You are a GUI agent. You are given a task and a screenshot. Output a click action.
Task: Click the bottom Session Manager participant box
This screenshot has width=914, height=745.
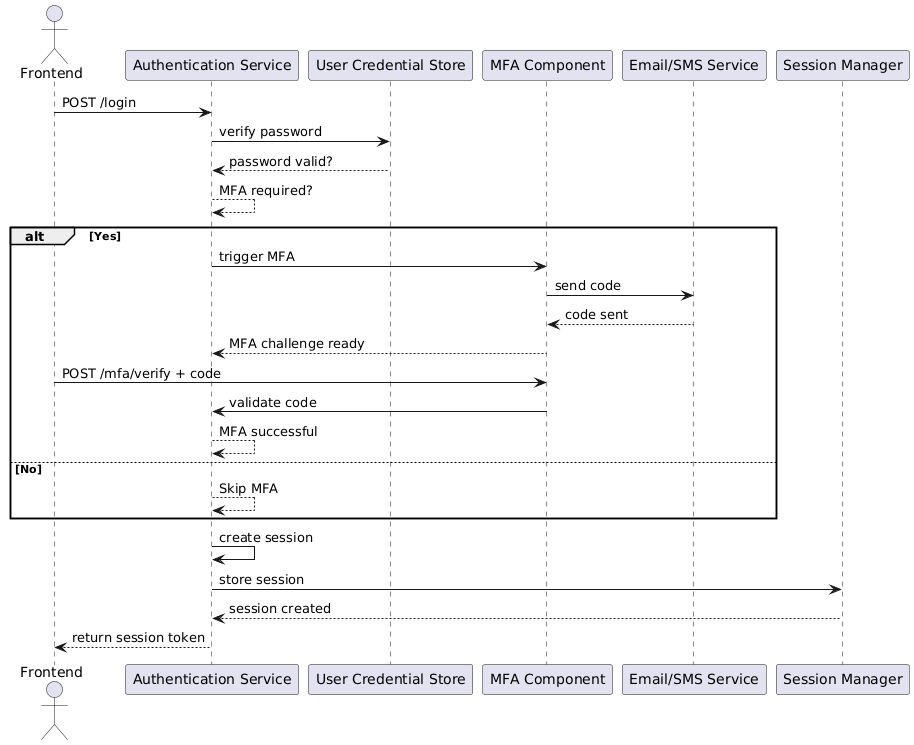(842, 679)
